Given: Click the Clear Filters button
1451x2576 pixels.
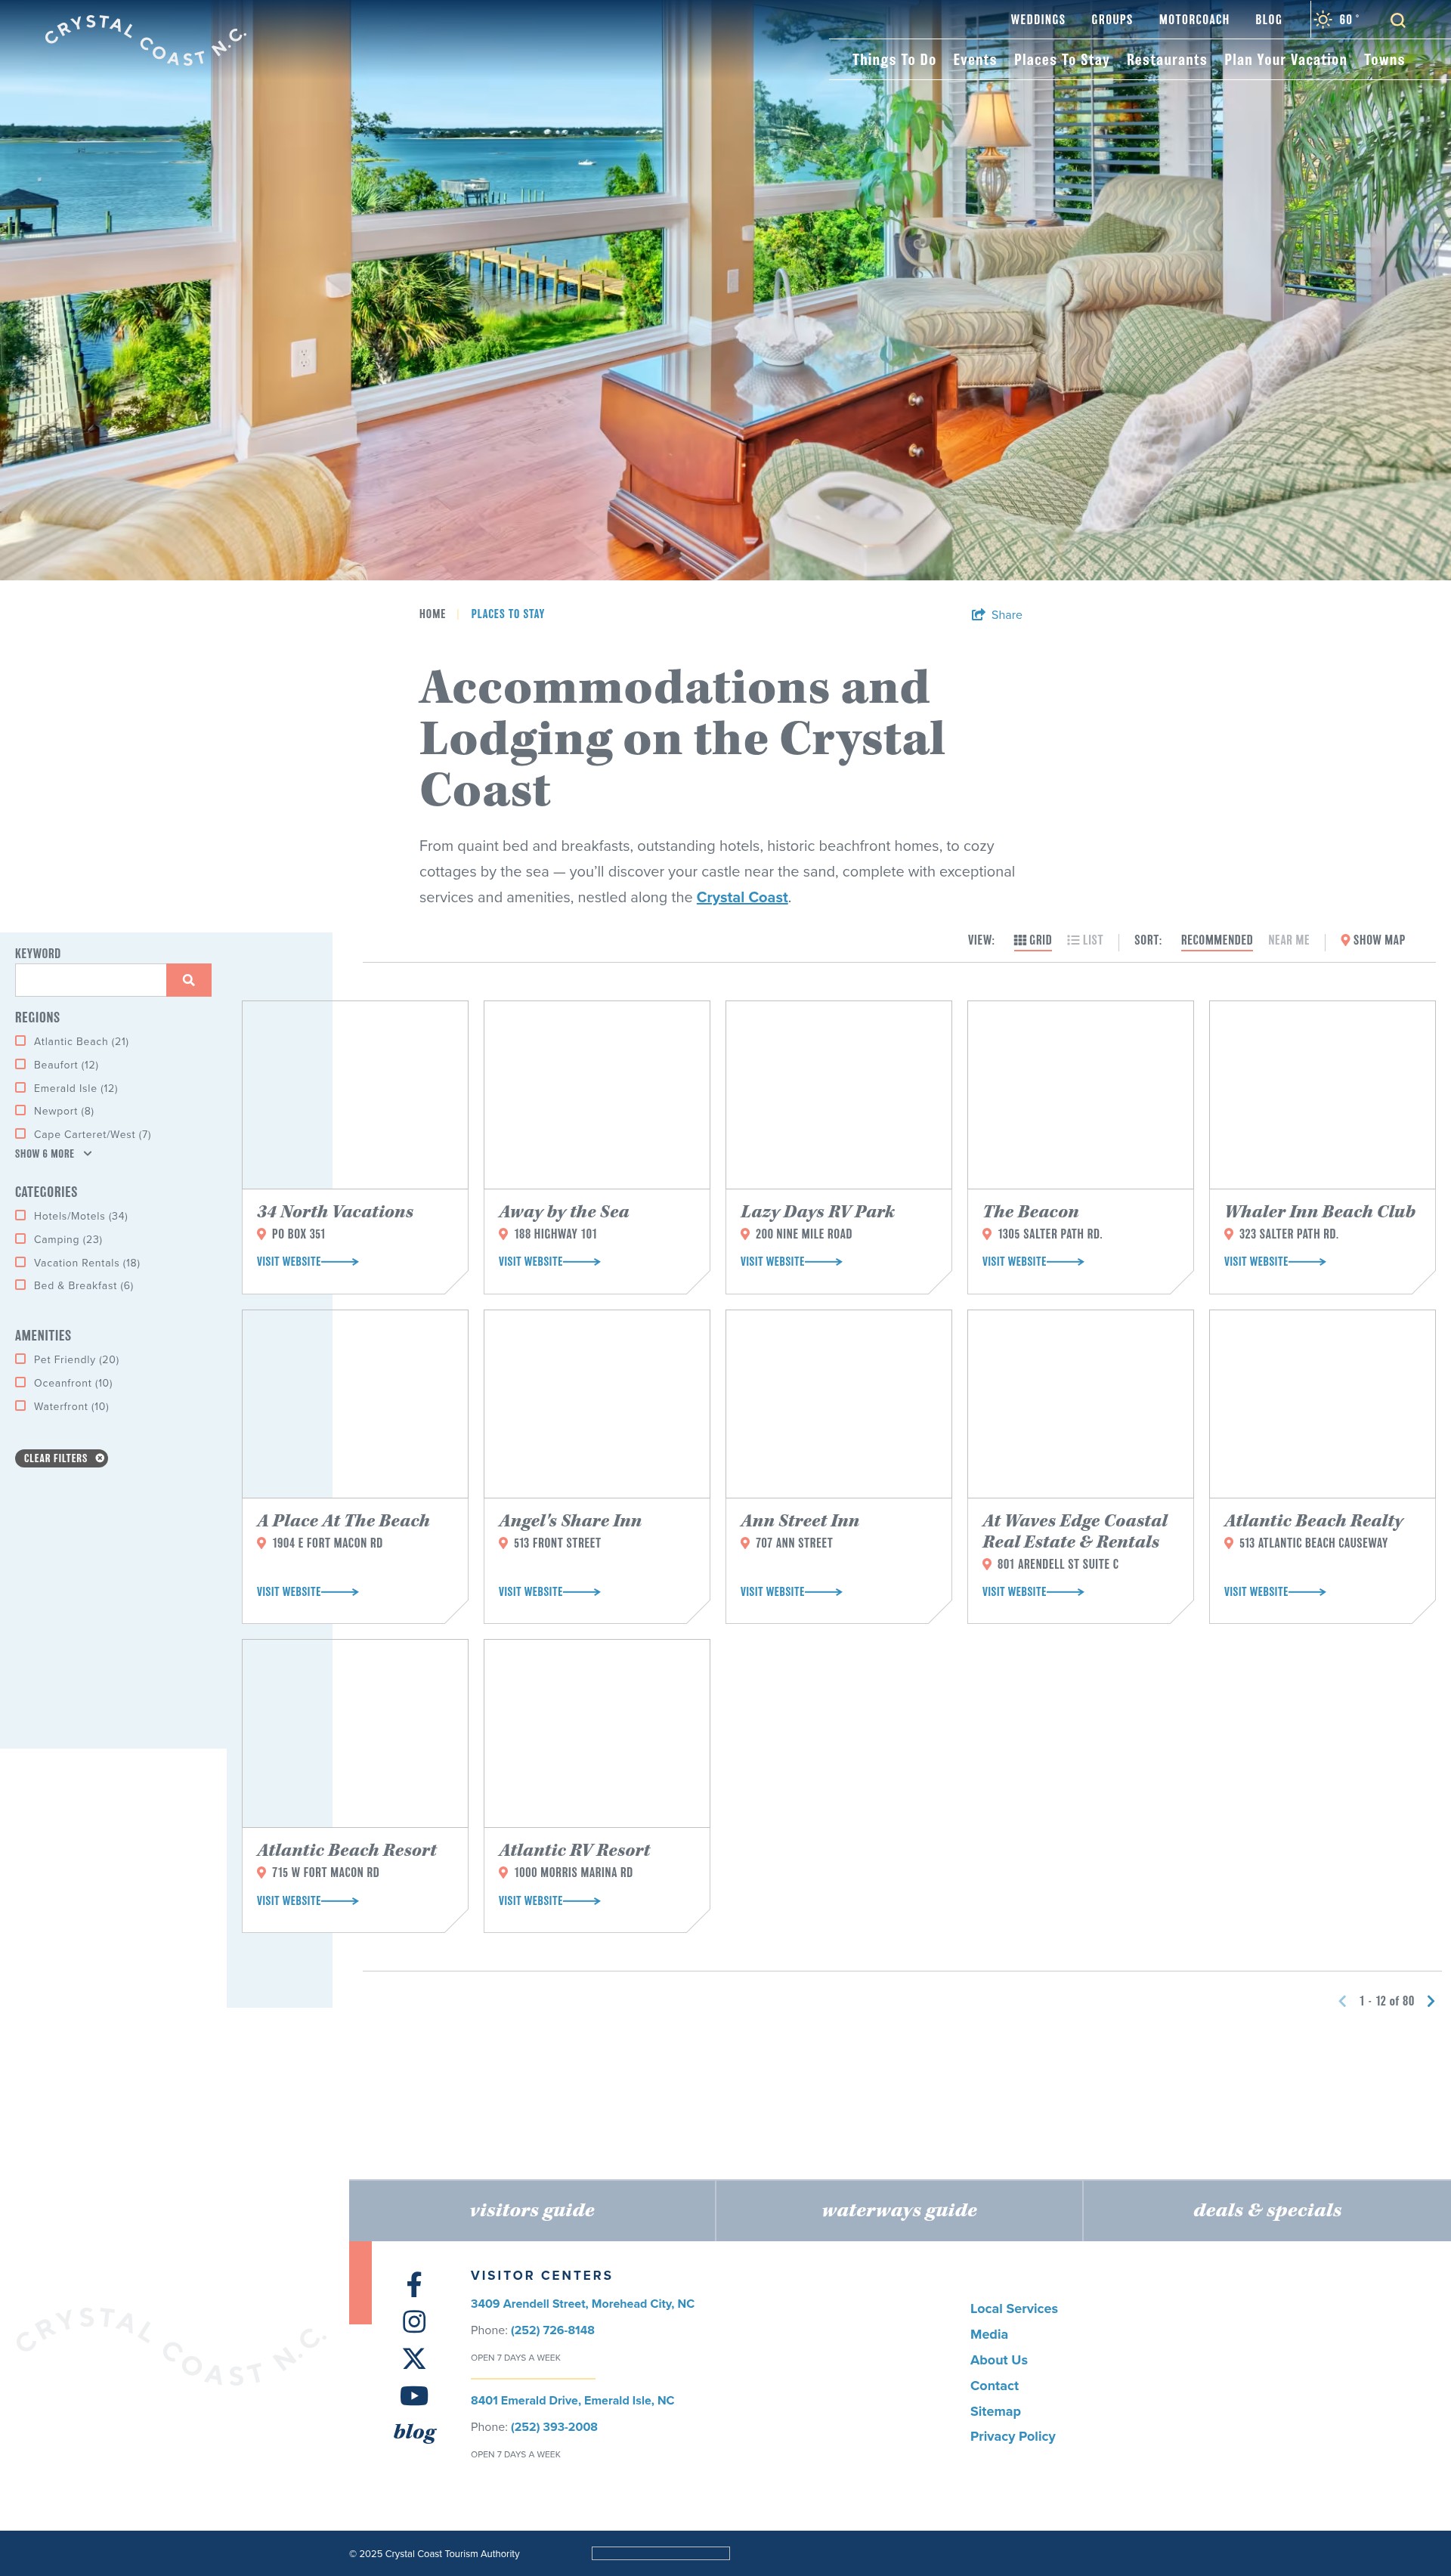Looking at the screenshot, I should (x=61, y=1458).
